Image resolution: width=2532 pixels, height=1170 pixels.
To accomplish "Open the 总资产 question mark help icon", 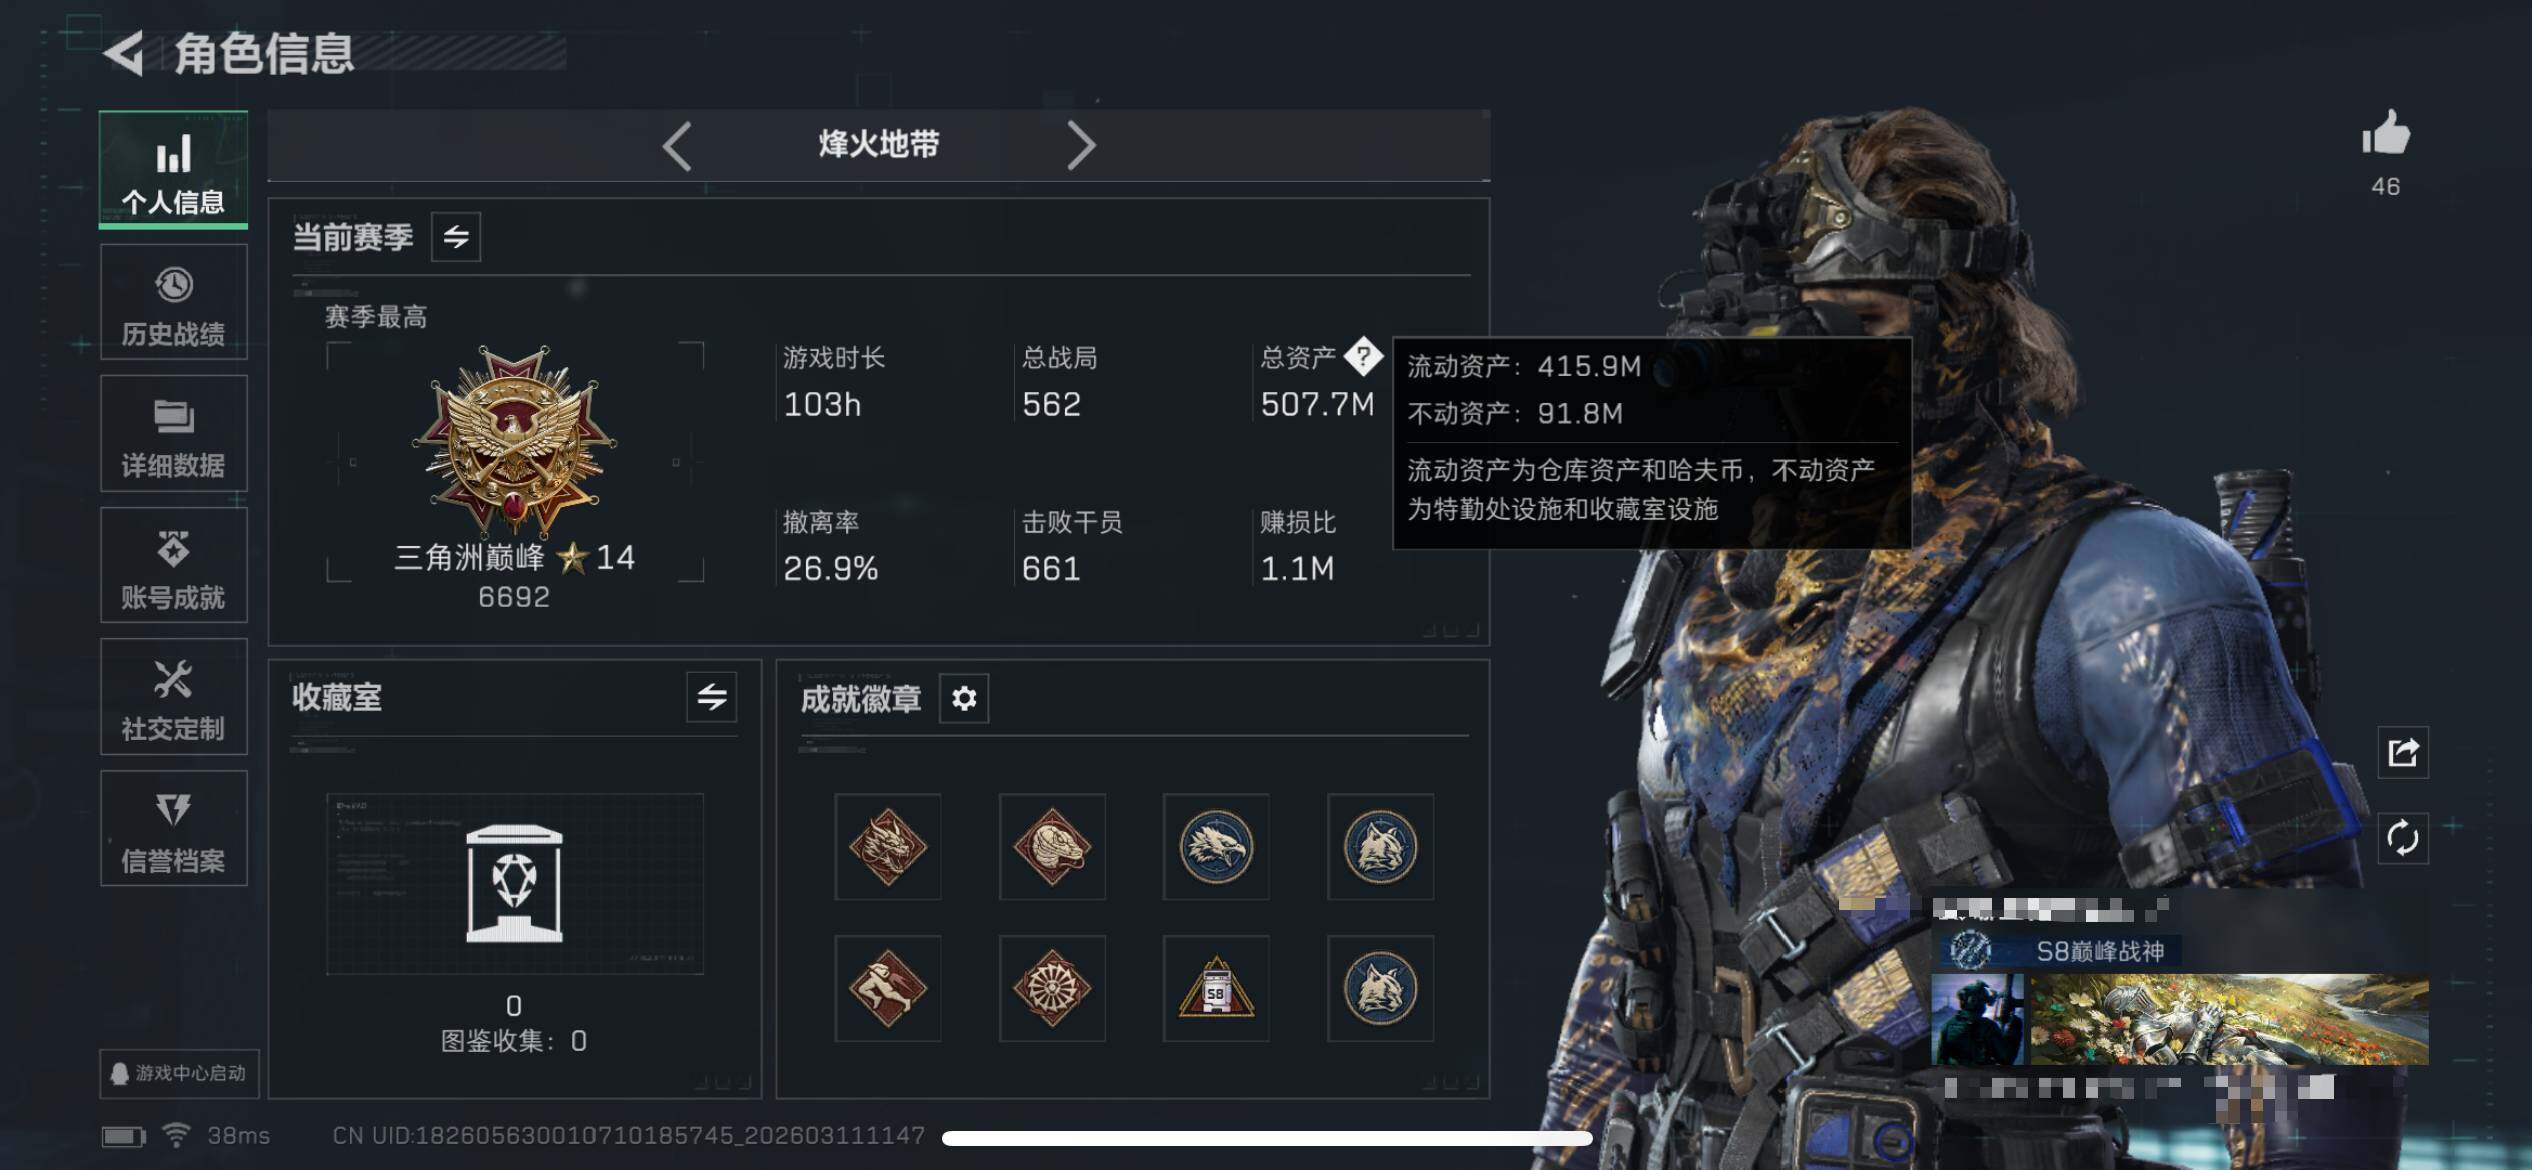I will point(1362,356).
